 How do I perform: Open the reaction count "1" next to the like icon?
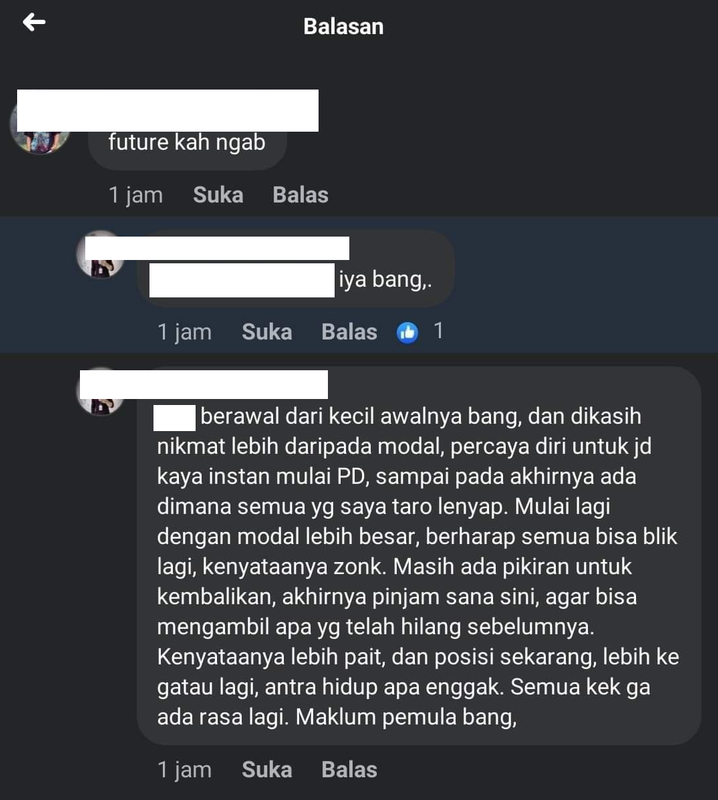tap(438, 331)
